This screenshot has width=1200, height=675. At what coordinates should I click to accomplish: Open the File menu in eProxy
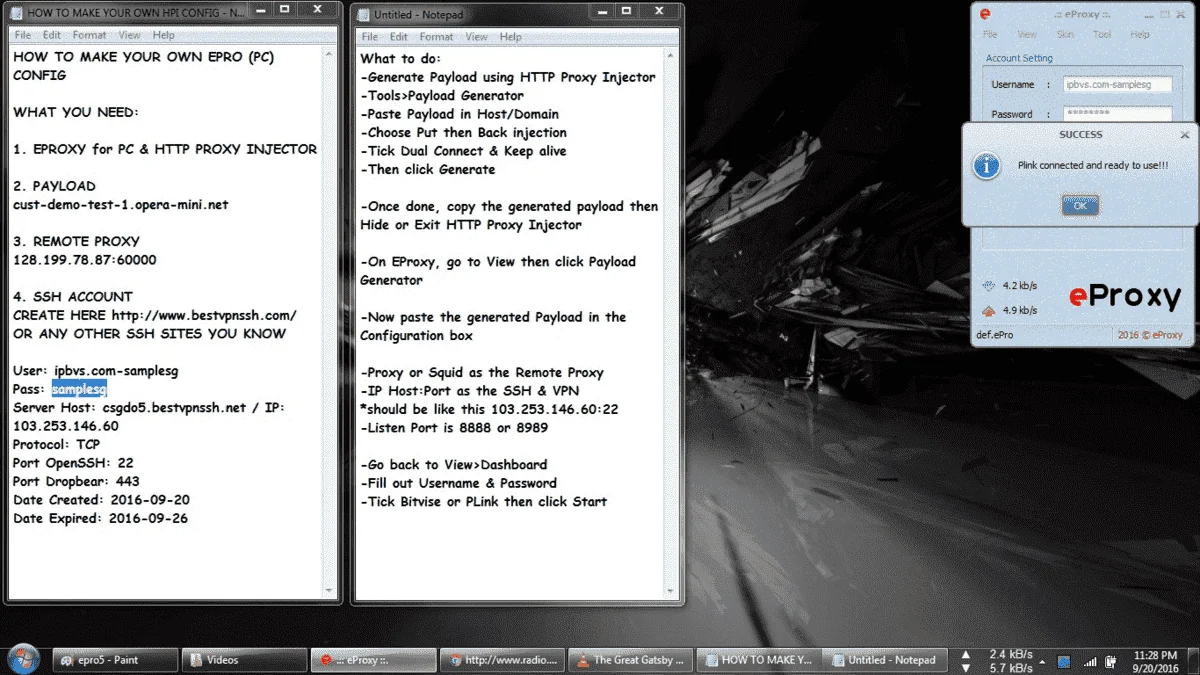[x=989, y=34]
